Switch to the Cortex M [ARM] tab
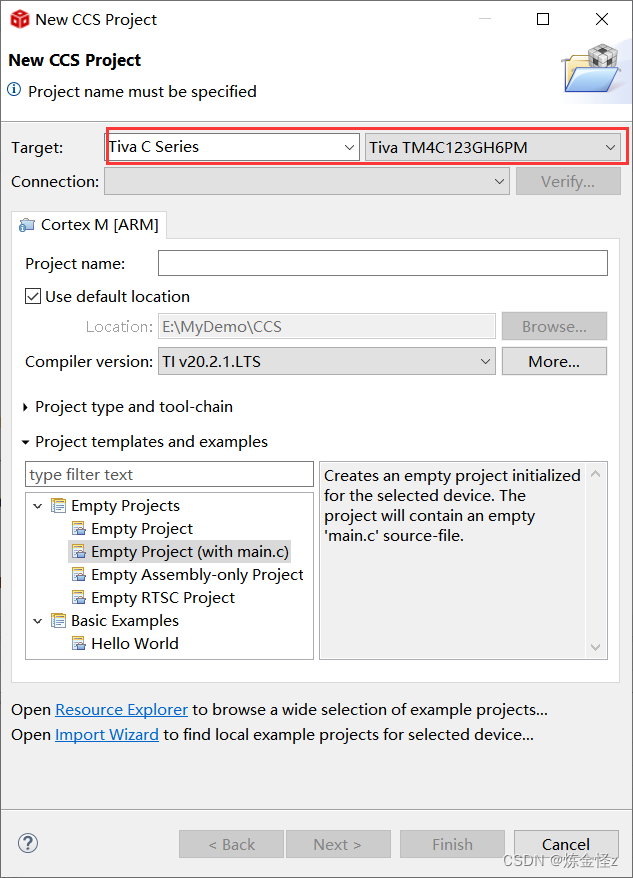The height and width of the screenshot is (878, 633). pyautogui.click(x=90, y=225)
